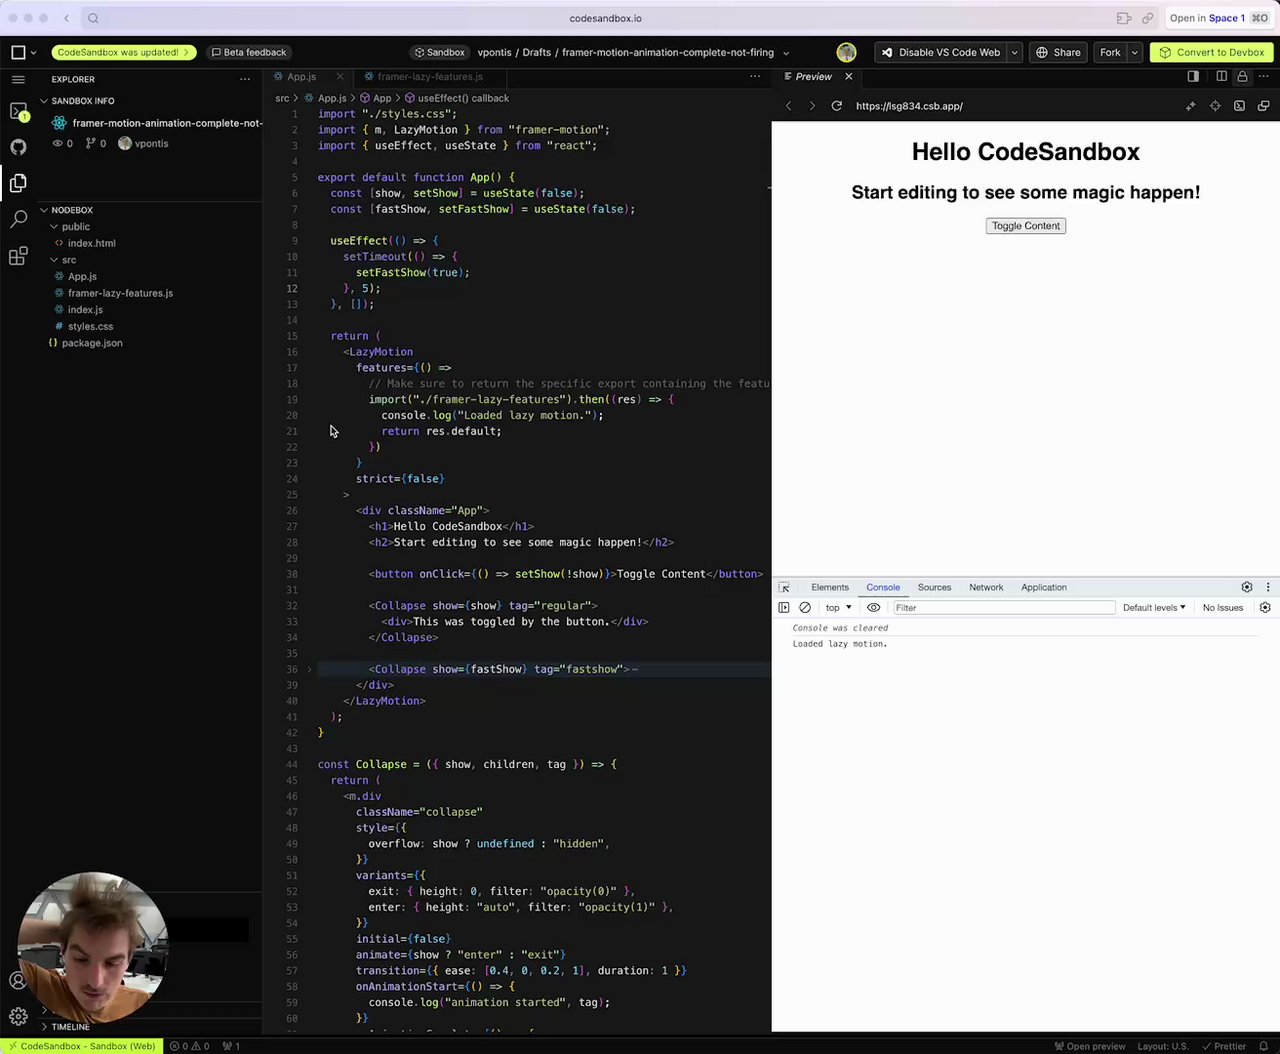Open the GitHub panel in activity bar

18,147
